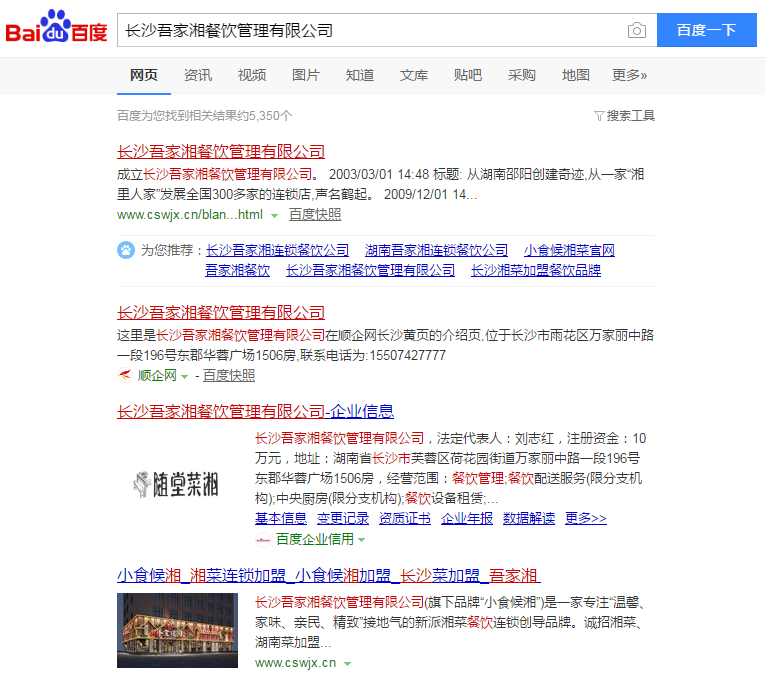Expand dropdown arrow beside 顺企网
The width and height of the screenshot is (765, 681).
[184, 376]
